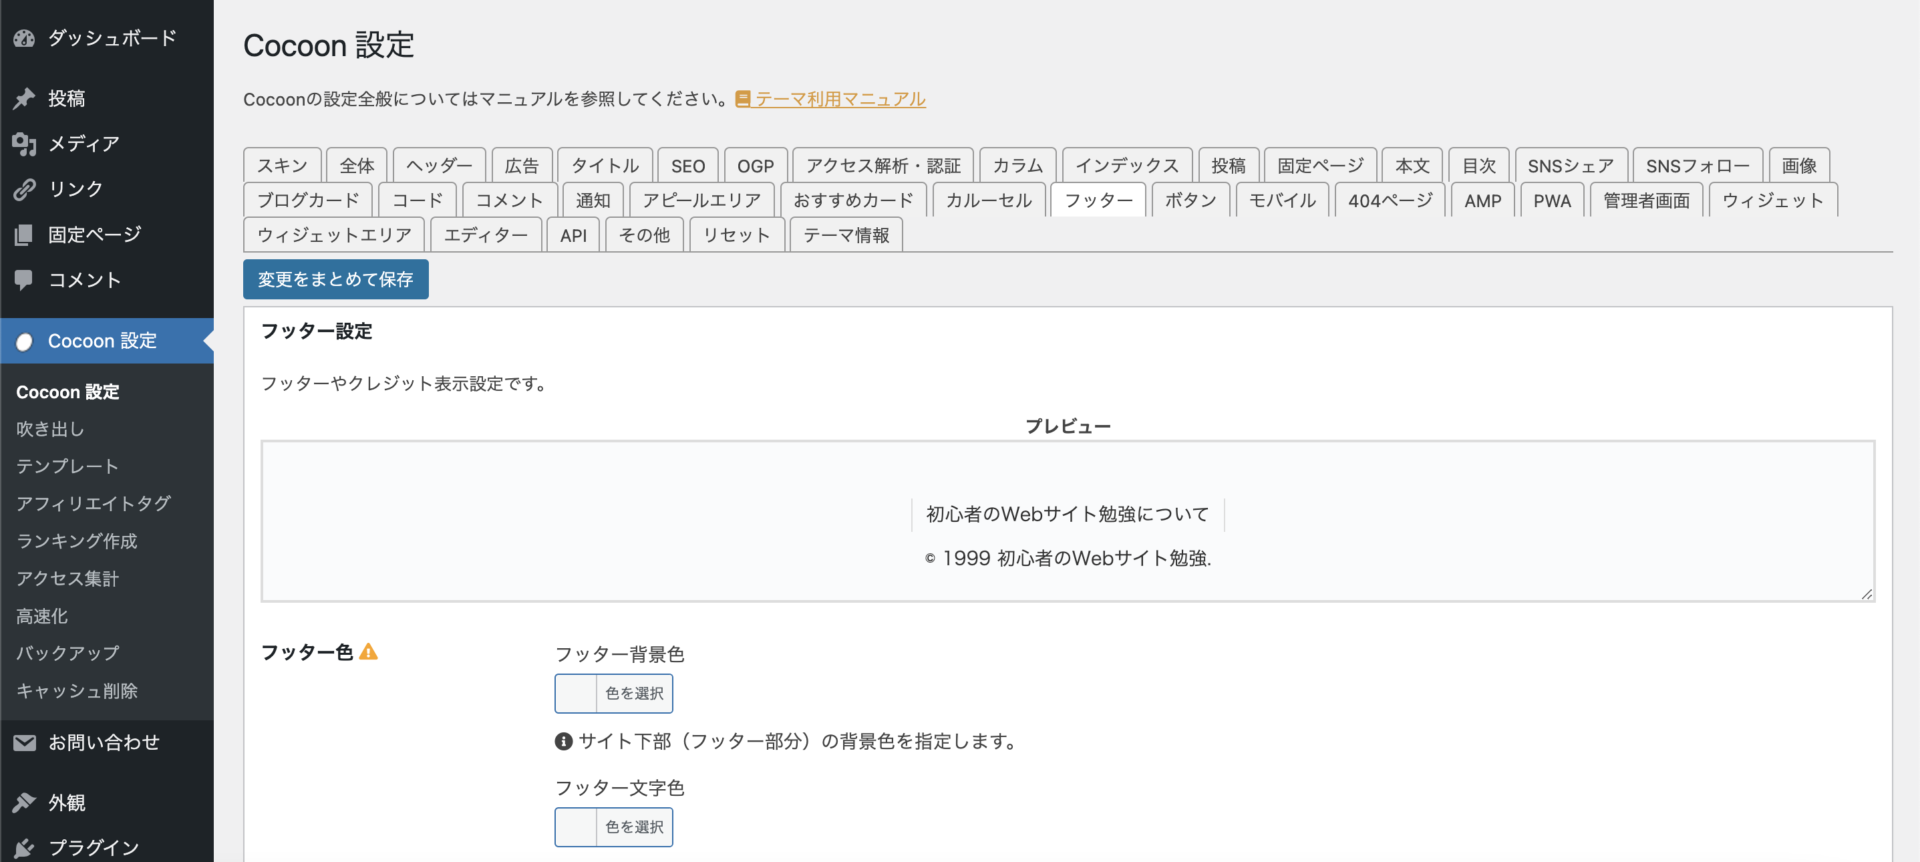Open the 固定ページ settings tab

tap(1321, 165)
